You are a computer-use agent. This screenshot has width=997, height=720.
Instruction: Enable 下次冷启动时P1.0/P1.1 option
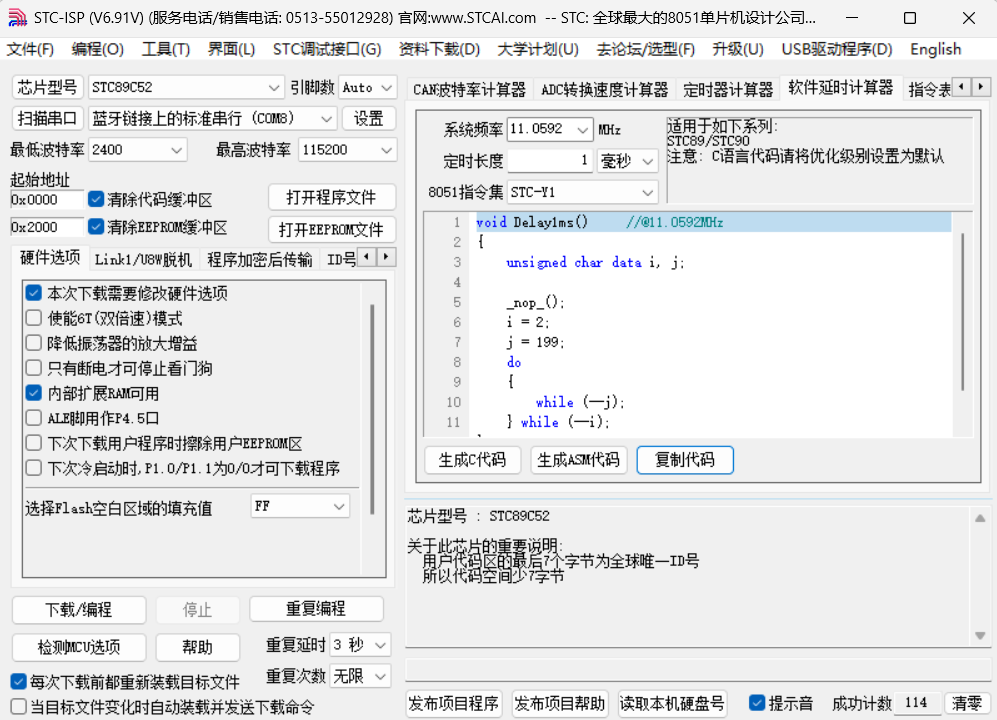coord(34,468)
